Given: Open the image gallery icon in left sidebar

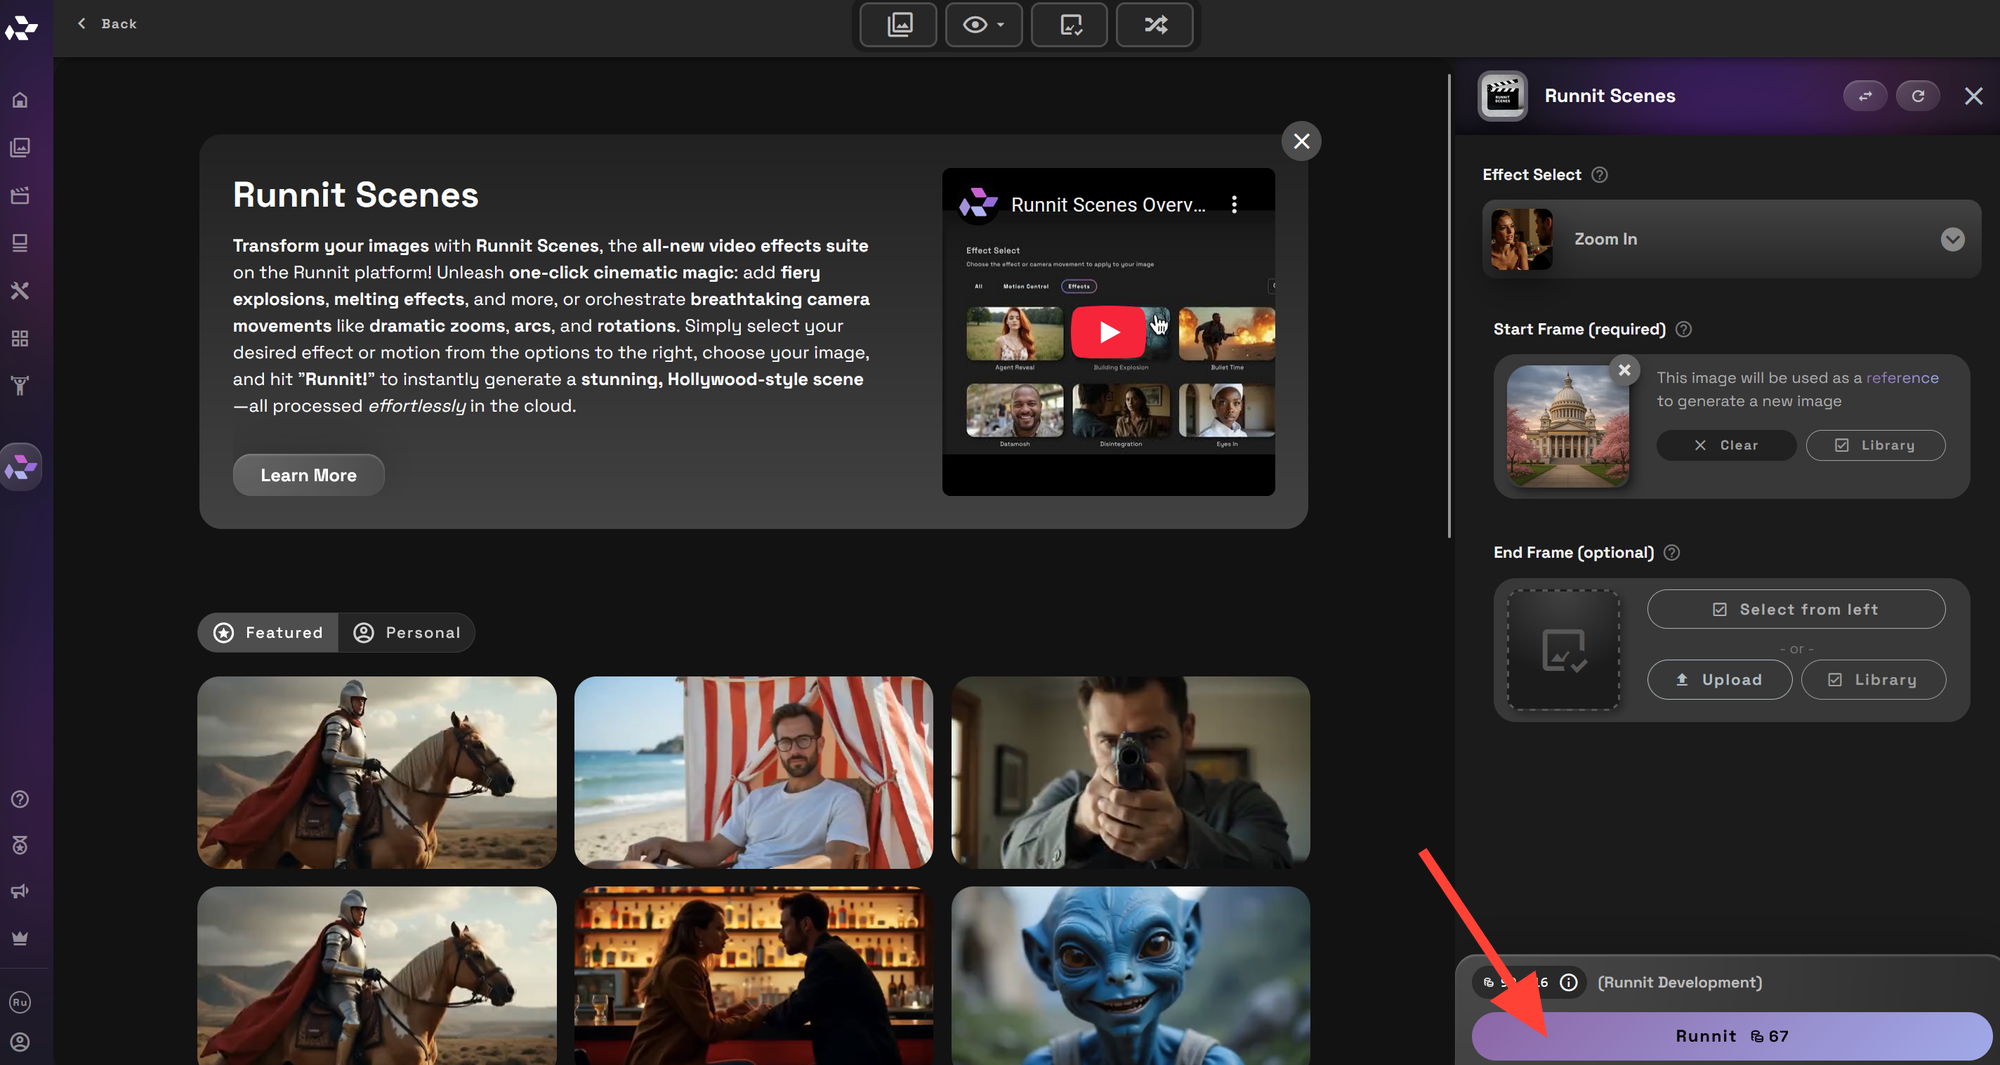Looking at the screenshot, I should 20,148.
